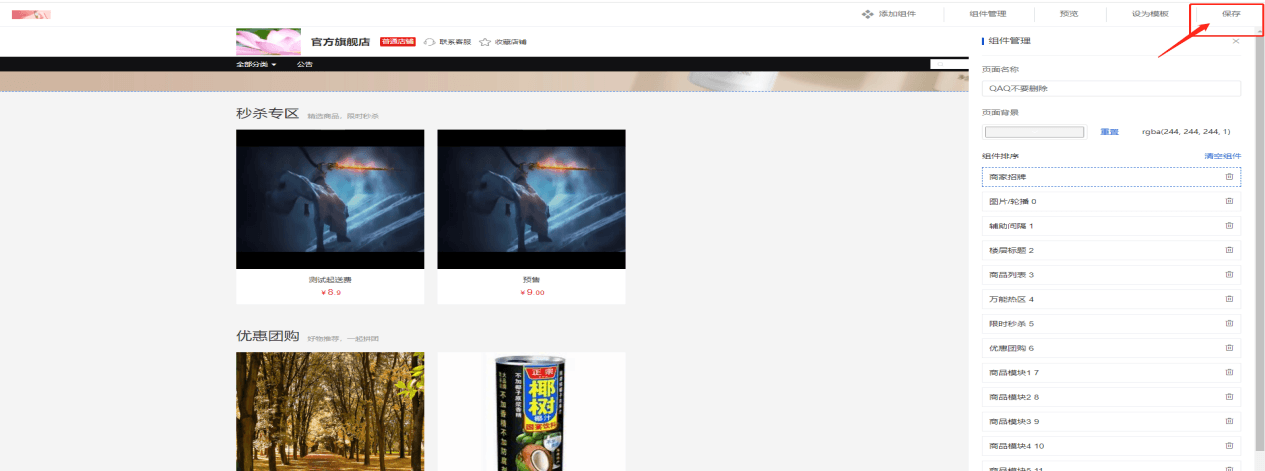Delete the 商家招牌 component via trash icon

1229,176
